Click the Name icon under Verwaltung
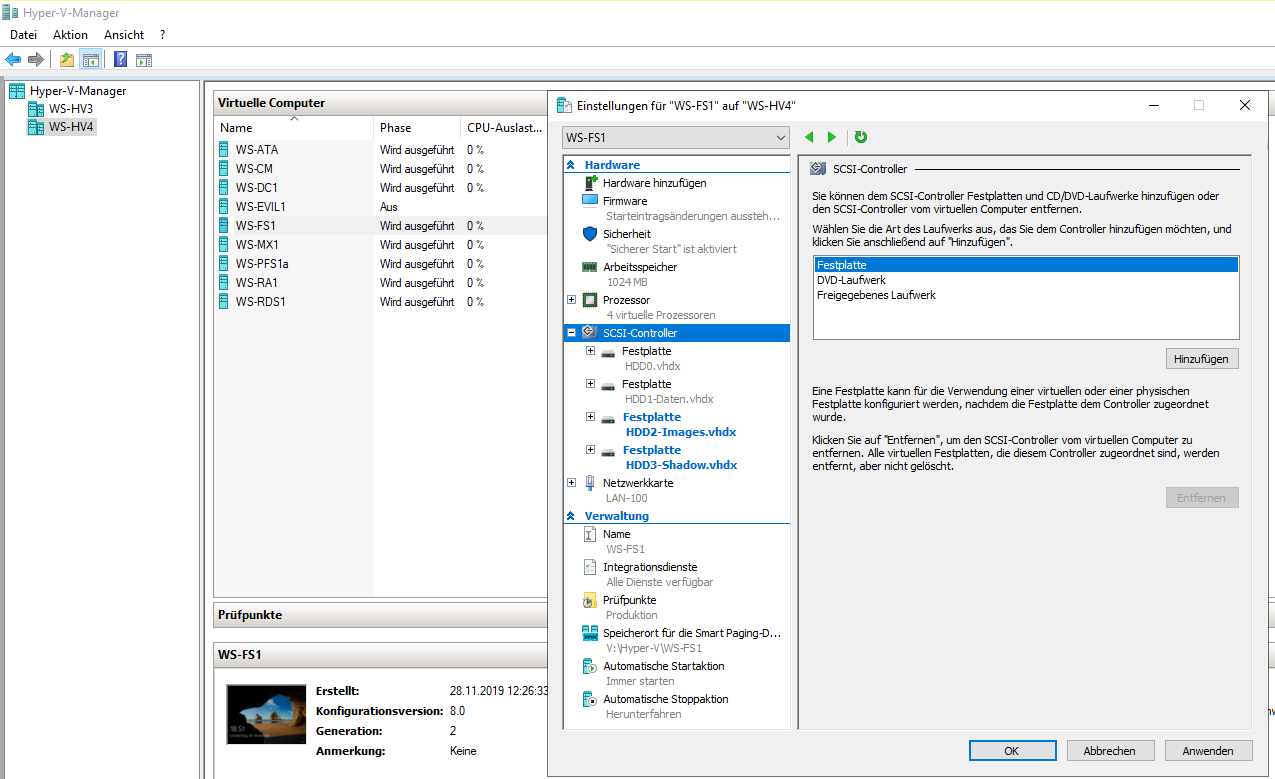Screen dimensions: 1275x779 [x=590, y=534]
